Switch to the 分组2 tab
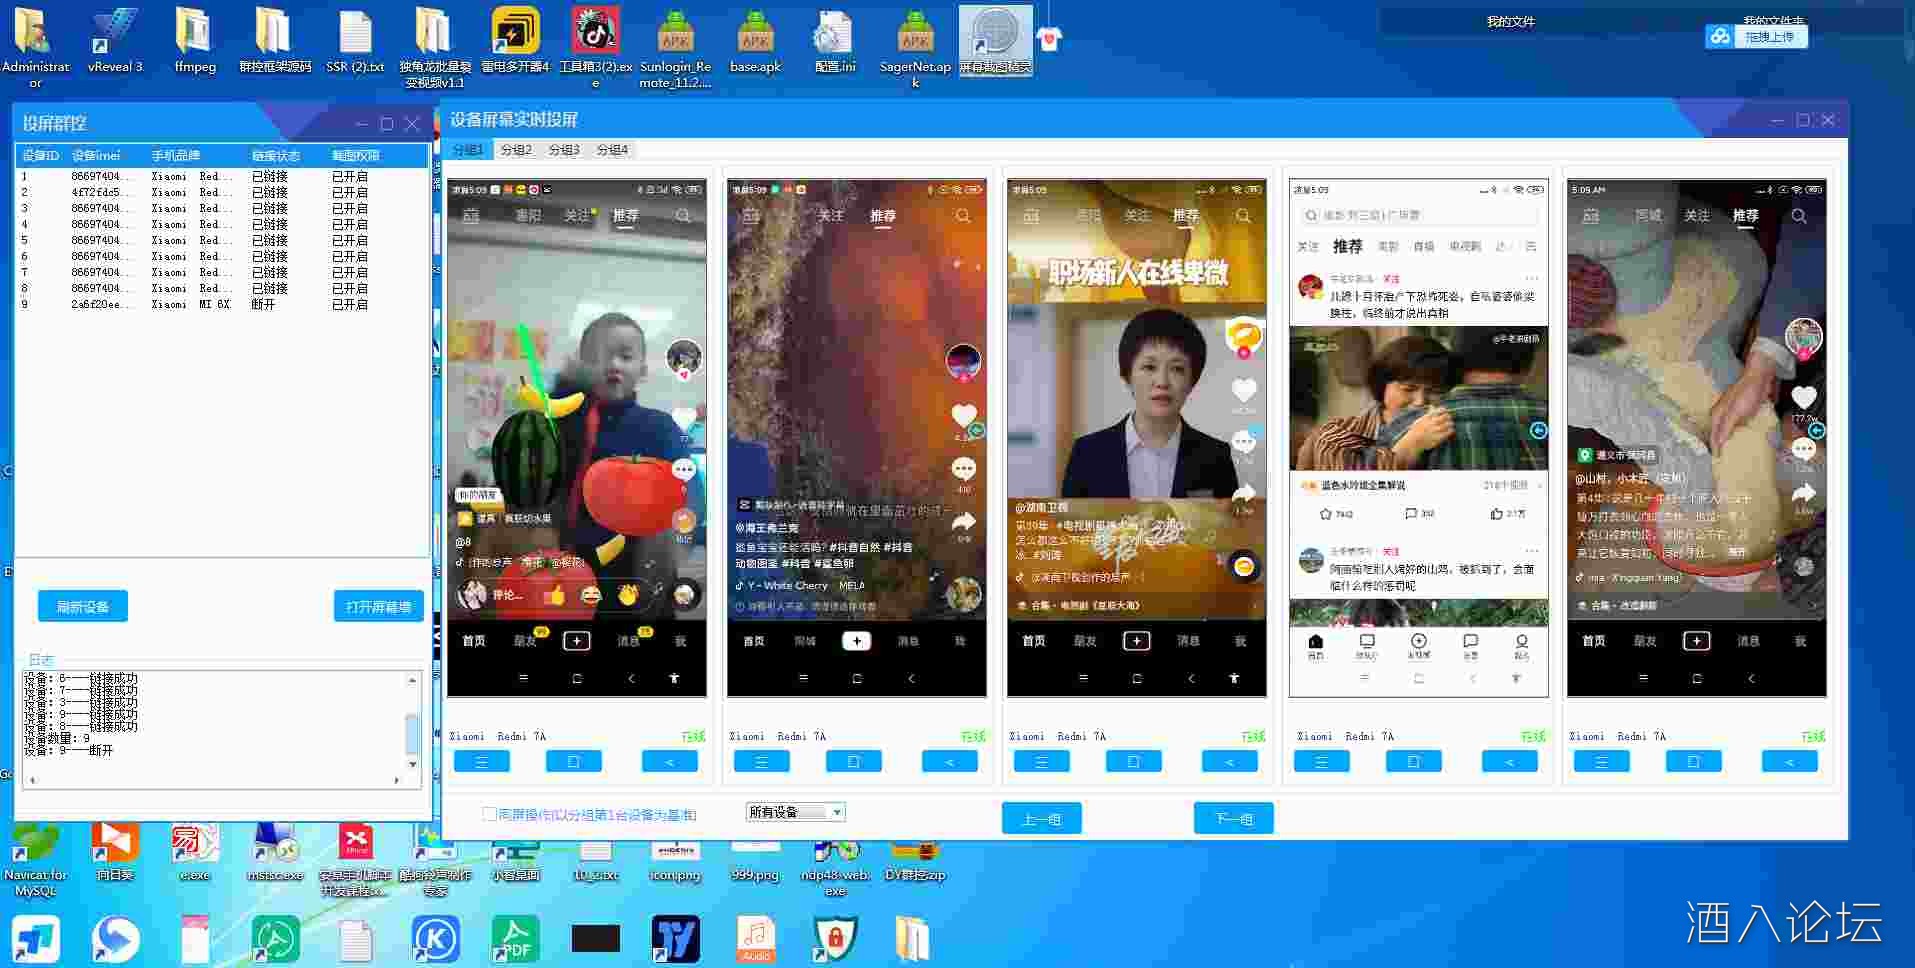Screen dimensions: 1915x968 click(516, 150)
